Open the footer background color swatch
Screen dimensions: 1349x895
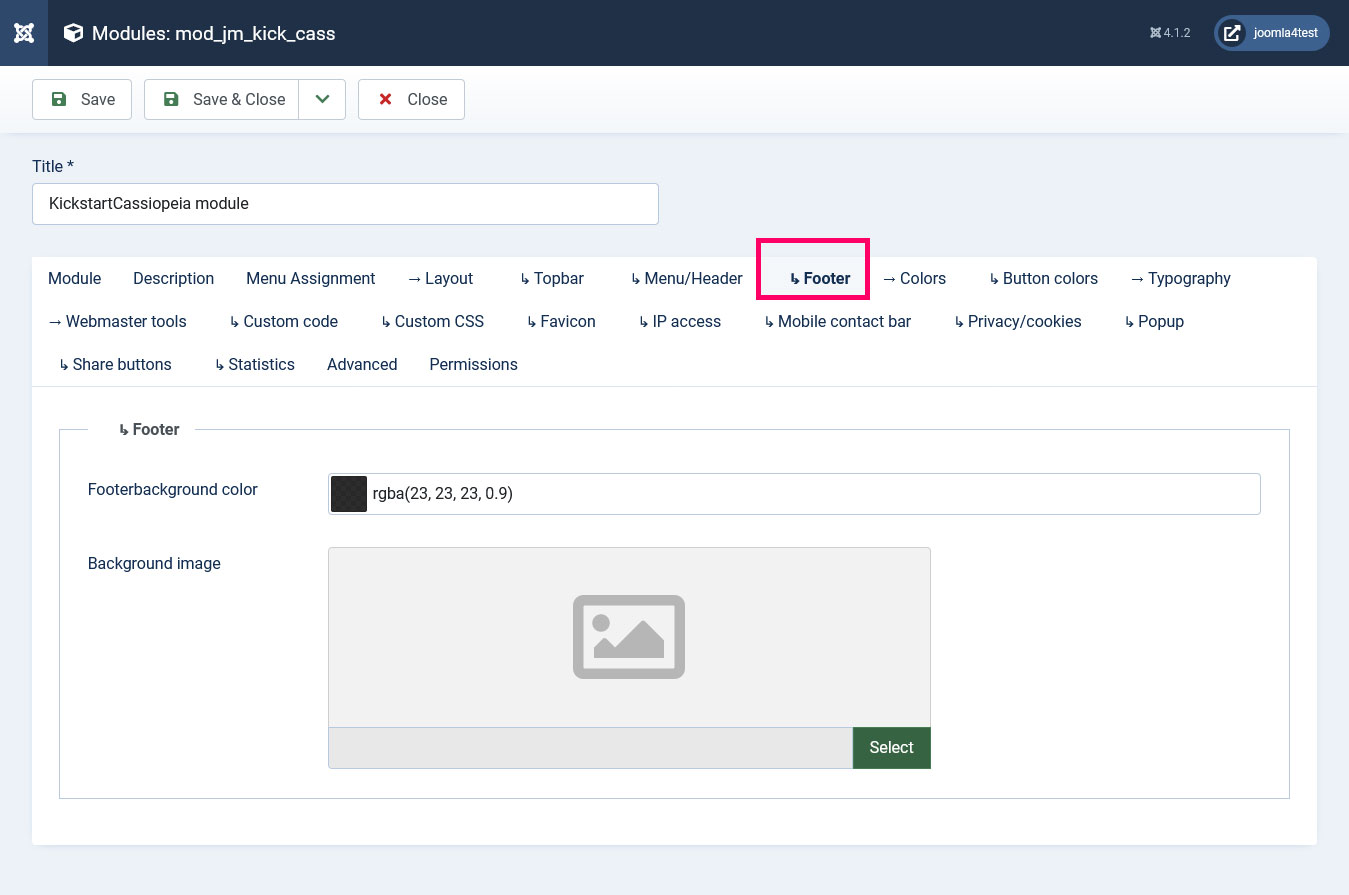[349, 494]
